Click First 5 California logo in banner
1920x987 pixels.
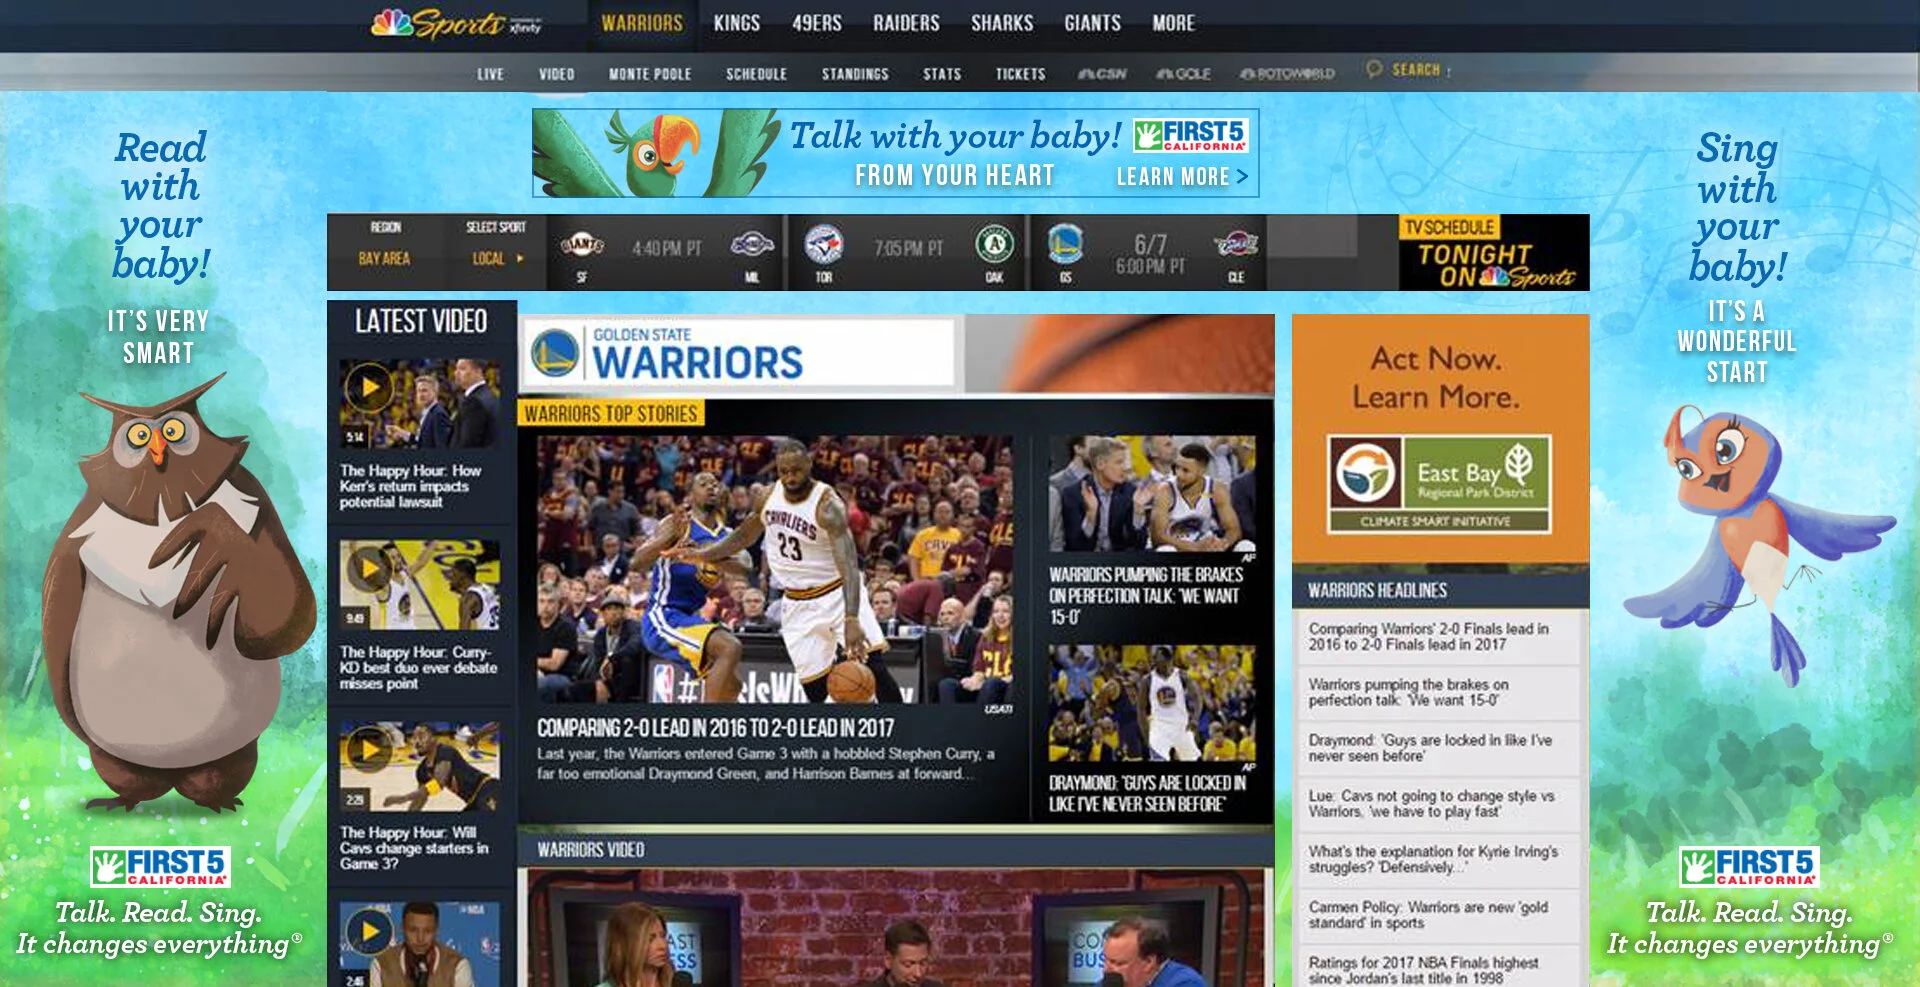tap(1190, 136)
